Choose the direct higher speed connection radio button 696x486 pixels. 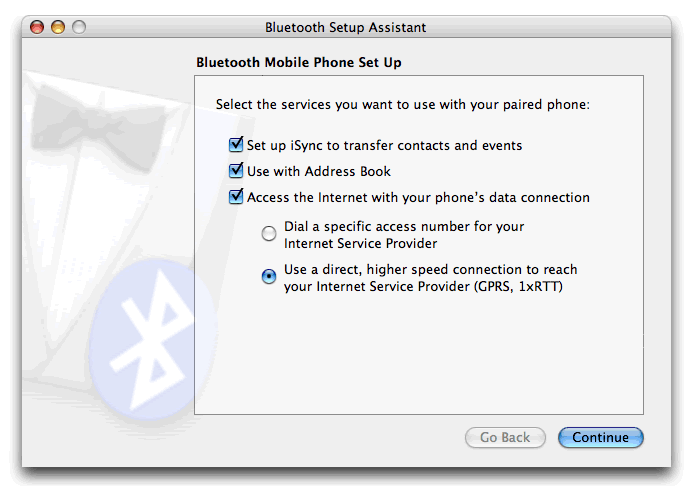point(269,277)
